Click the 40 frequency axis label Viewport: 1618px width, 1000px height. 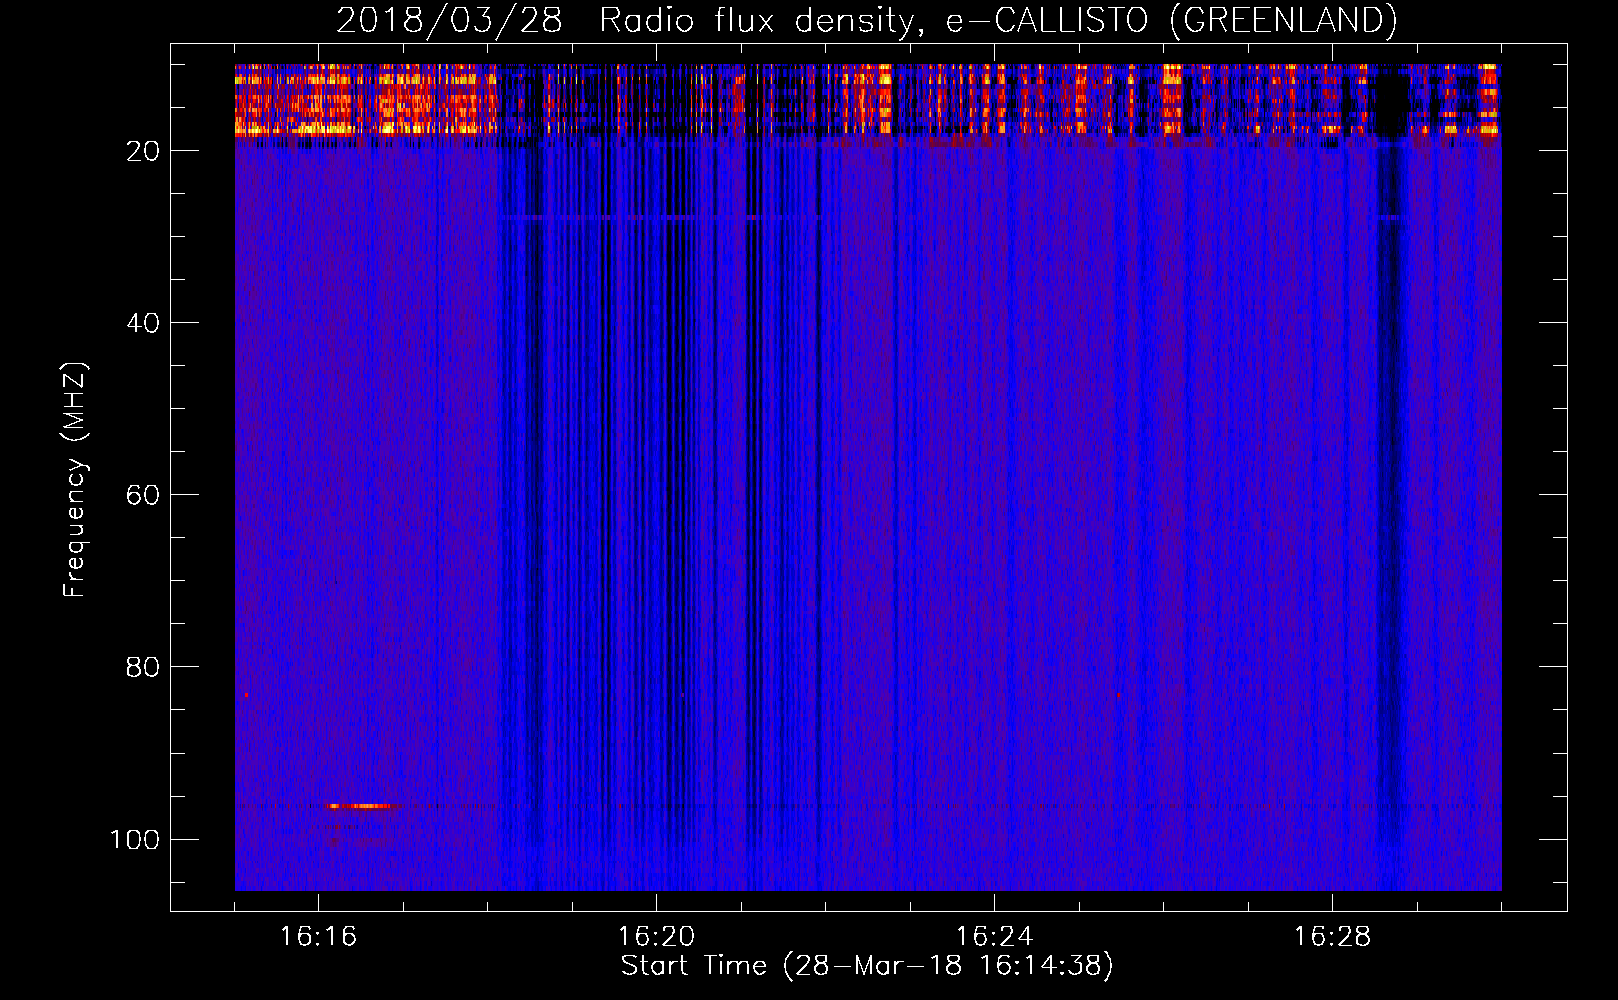(x=143, y=323)
